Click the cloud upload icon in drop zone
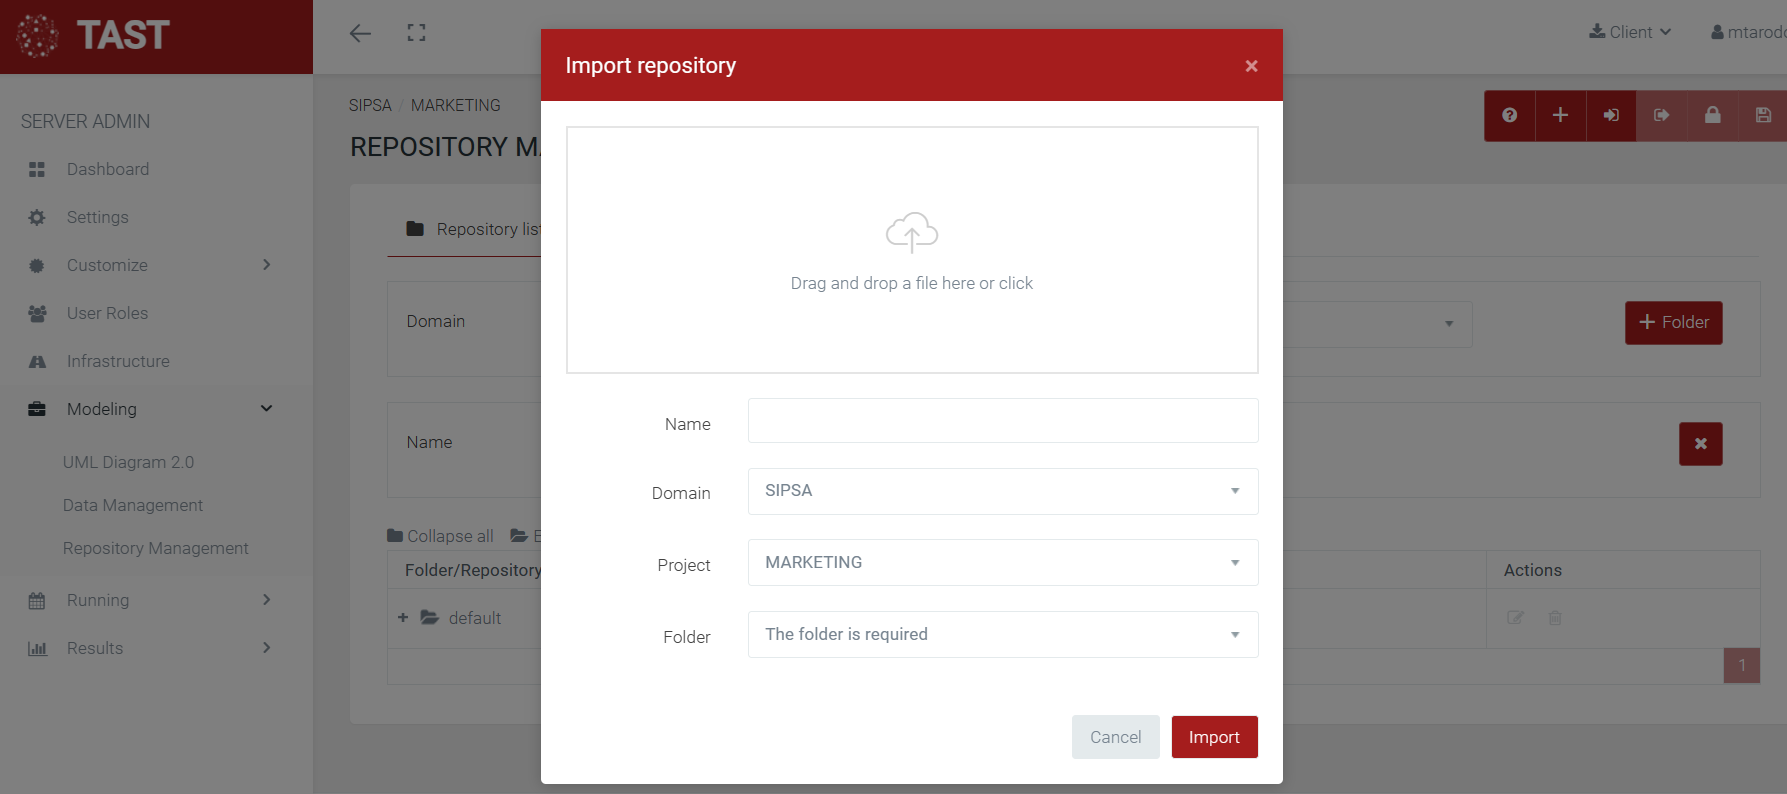Image resolution: width=1787 pixels, height=794 pixels. [x=911, y=232]
